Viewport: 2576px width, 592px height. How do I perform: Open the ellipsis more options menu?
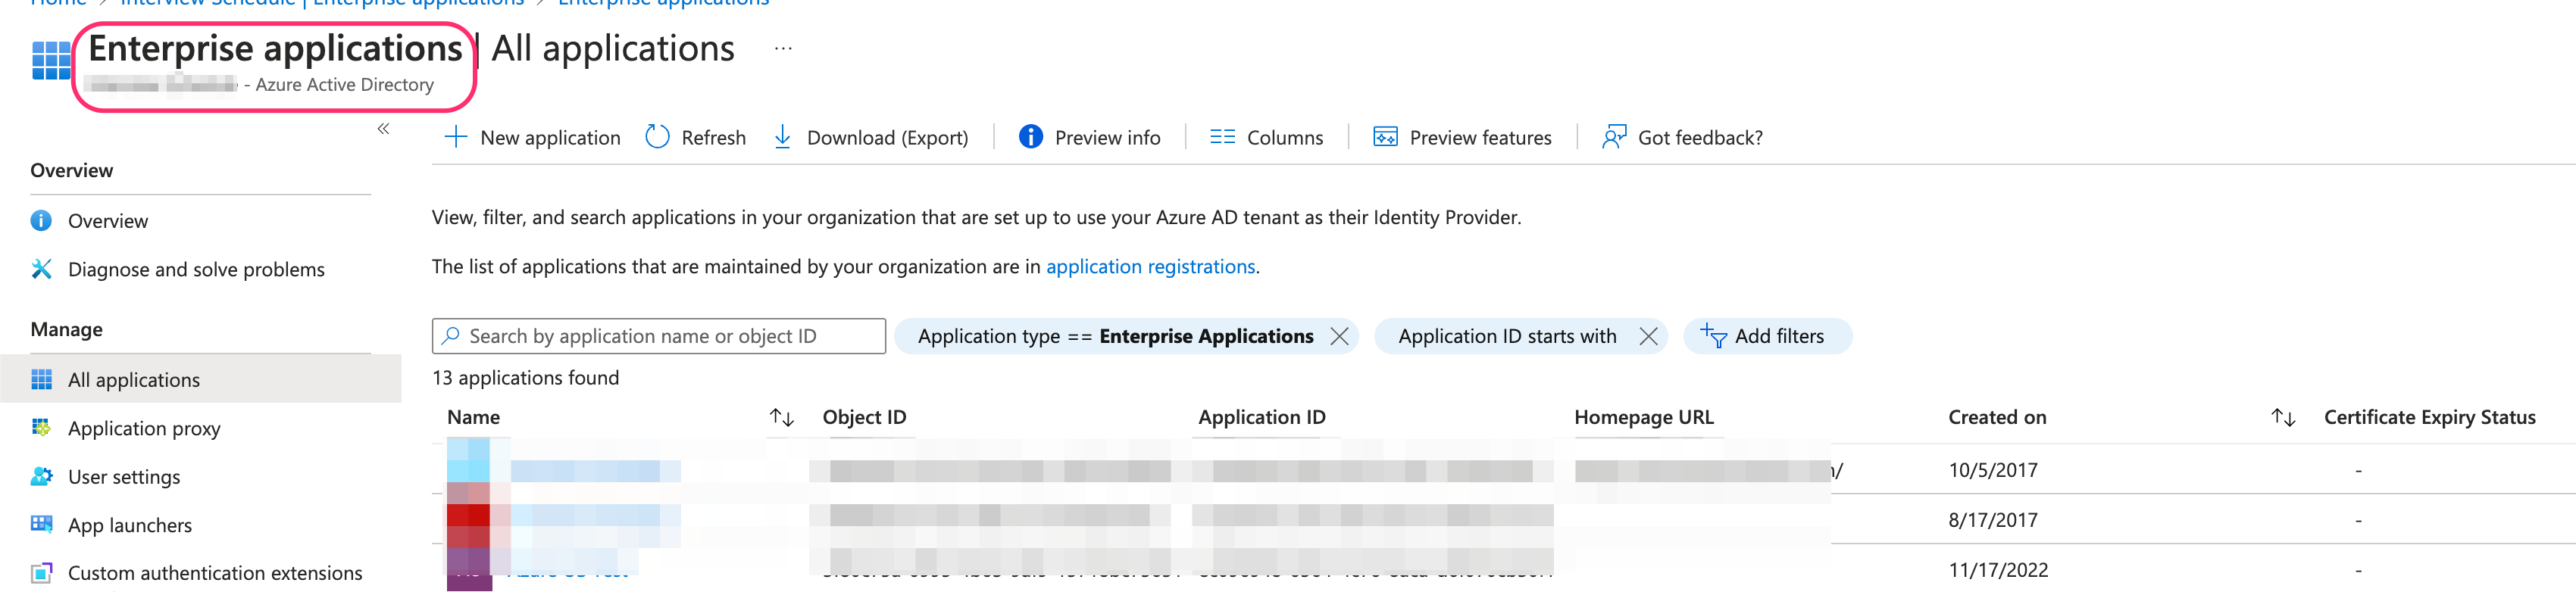[x=783, y=48]
